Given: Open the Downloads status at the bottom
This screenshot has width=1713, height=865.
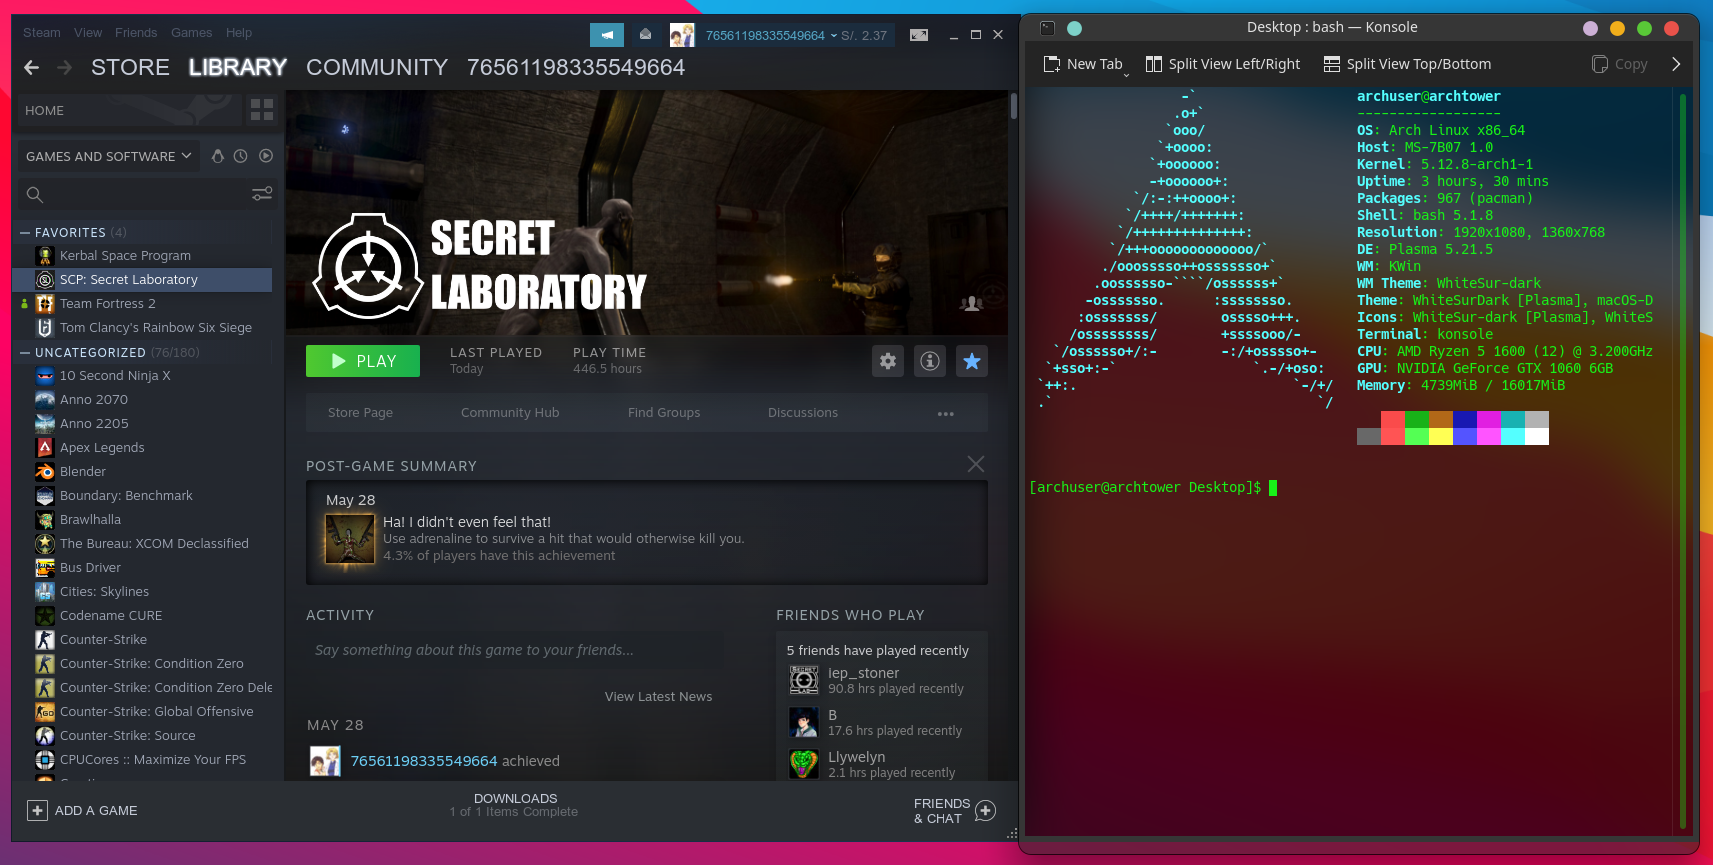Looking at the screenshot, I should 515,805.
